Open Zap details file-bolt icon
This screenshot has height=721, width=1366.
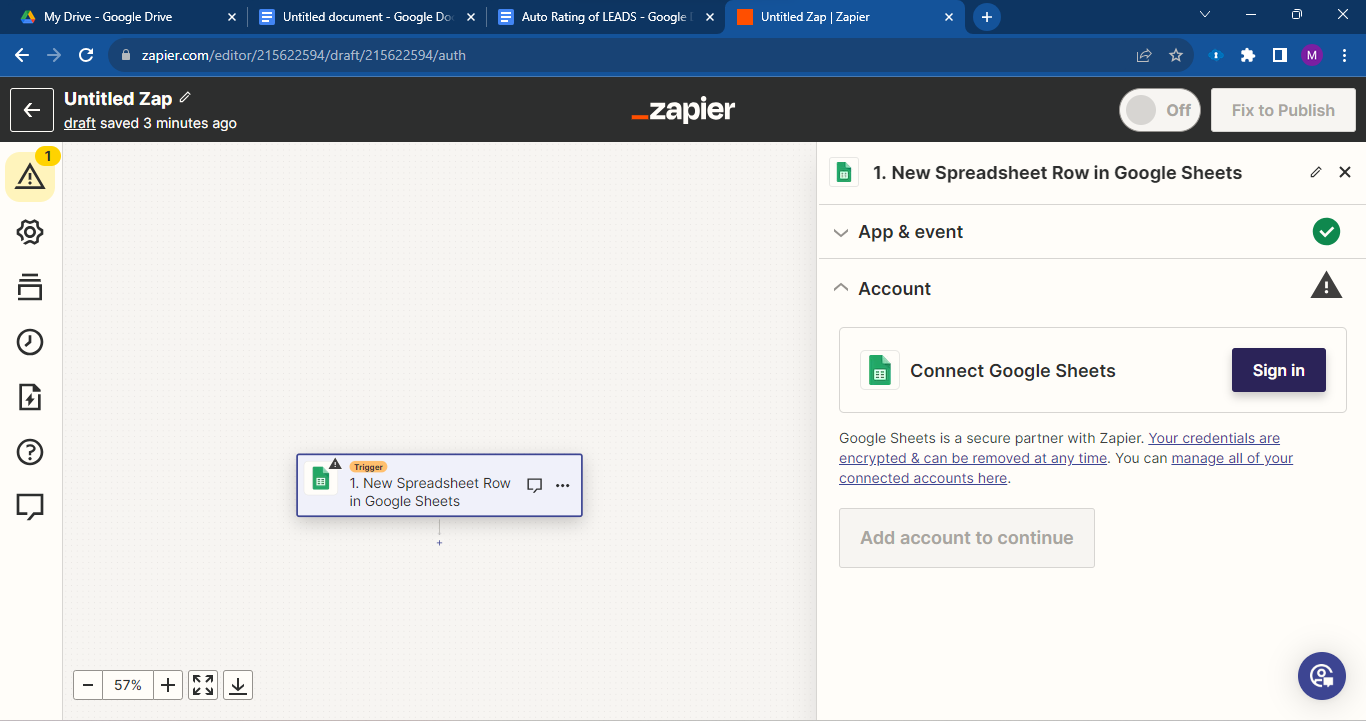click(x=30, y=397)
